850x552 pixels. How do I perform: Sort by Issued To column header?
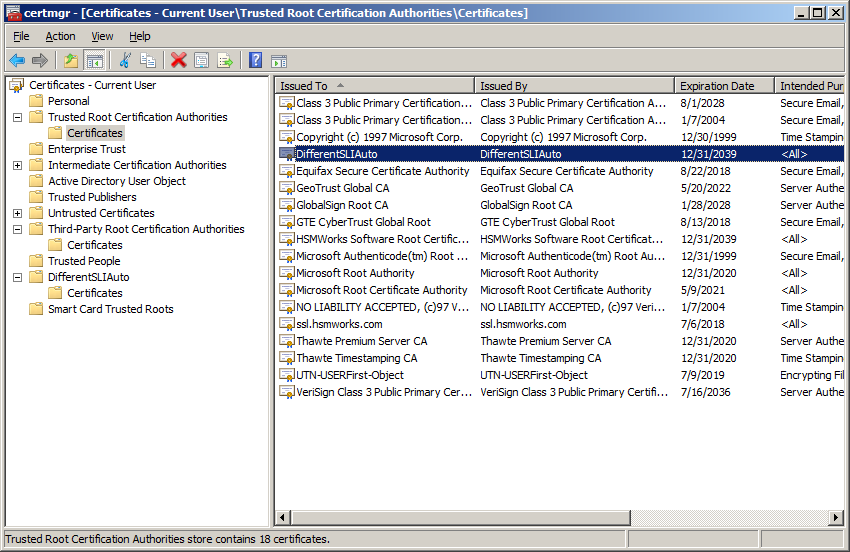pos(375,86)
